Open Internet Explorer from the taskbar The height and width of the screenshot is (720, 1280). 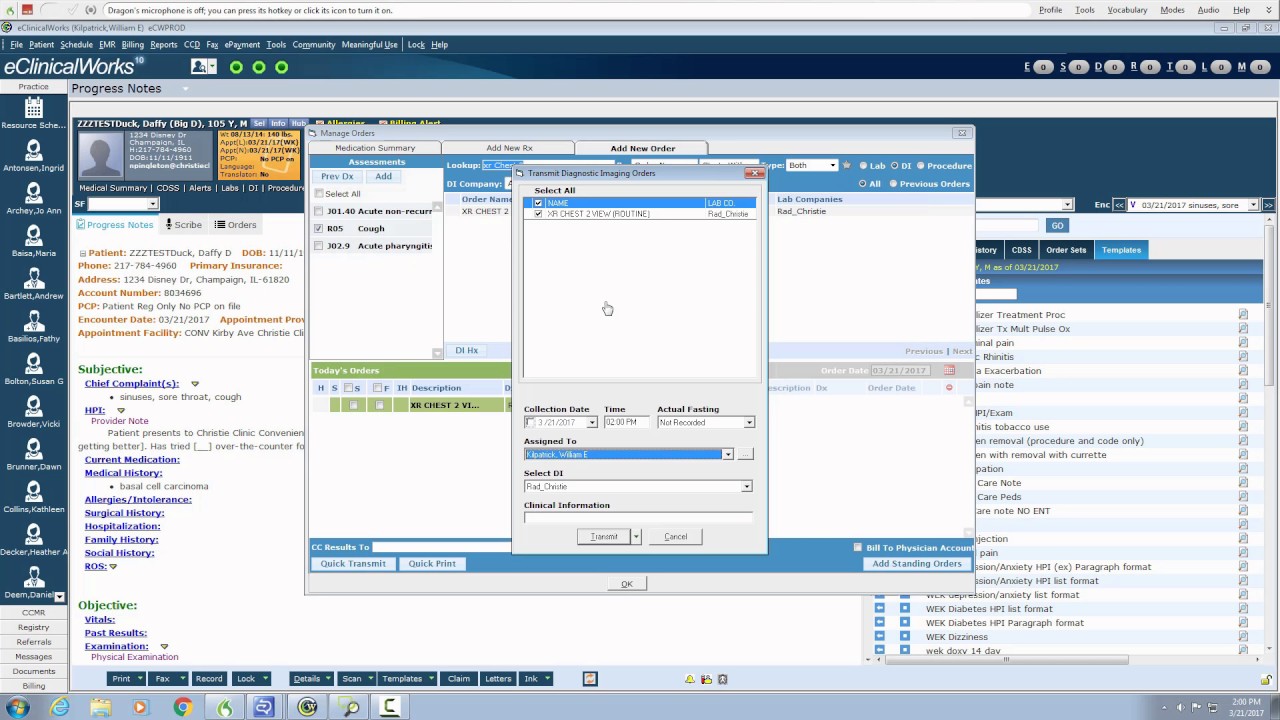click(60, 707)
